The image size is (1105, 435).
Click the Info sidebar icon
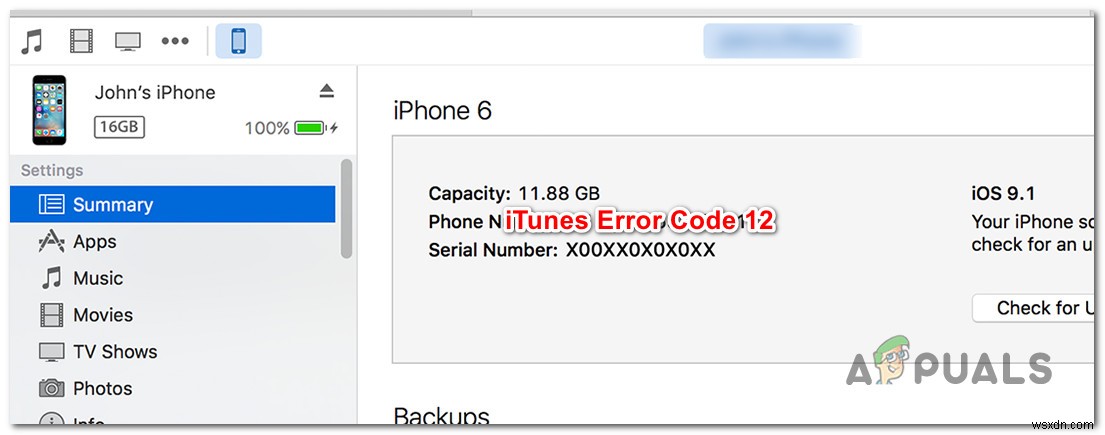coord(51,420)
